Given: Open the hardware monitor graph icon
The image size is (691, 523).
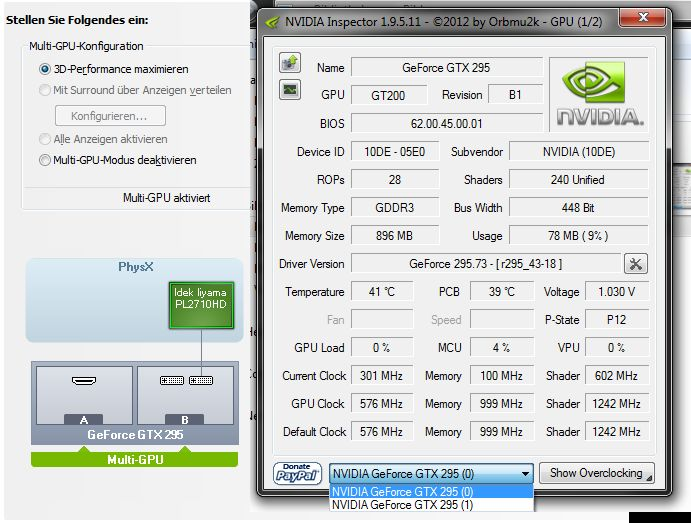Looking at the screenshot, I should (x=290, y=89).
